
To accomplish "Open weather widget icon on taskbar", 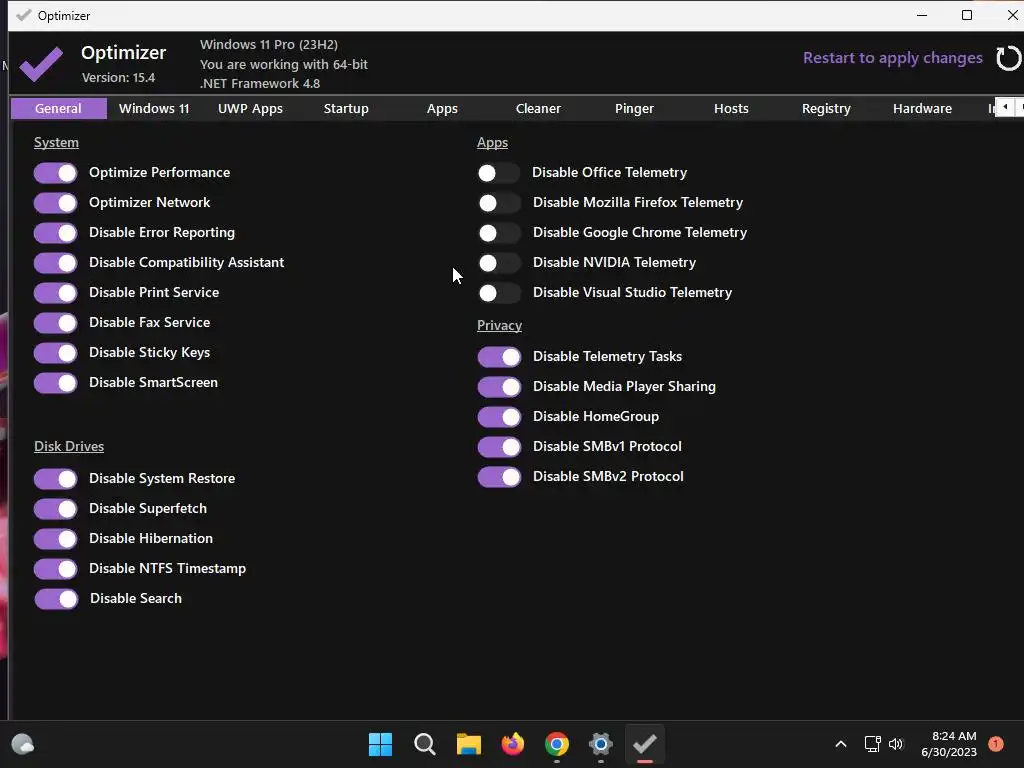I will point(23,744).
